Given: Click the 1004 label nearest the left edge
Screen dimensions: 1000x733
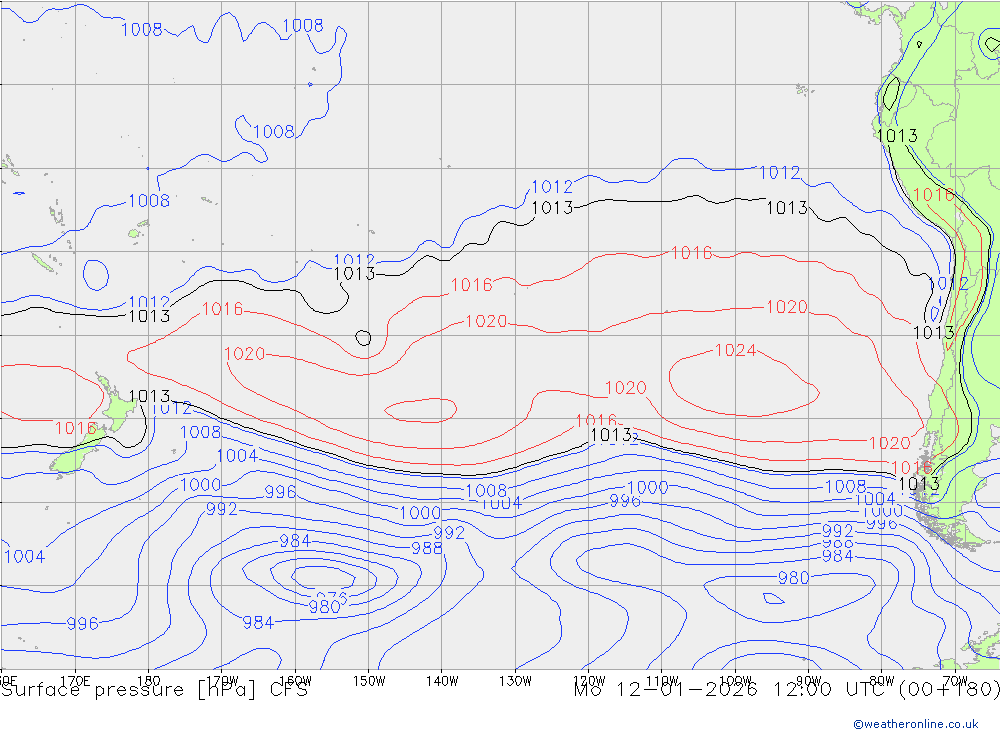Looking at the screenshot, I should 25,556.
